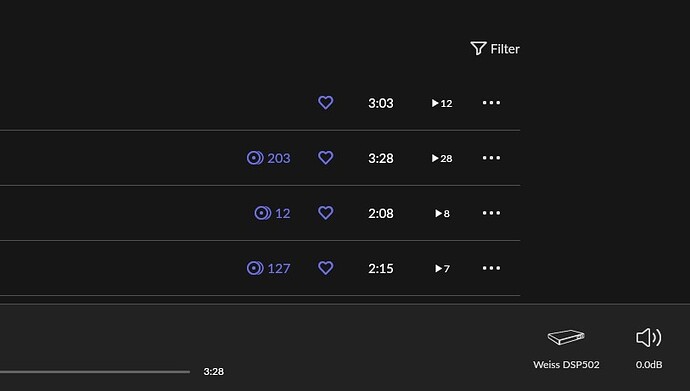
Task: Open three-dot menu for 2:08 track
Action: tap(491, 213)
